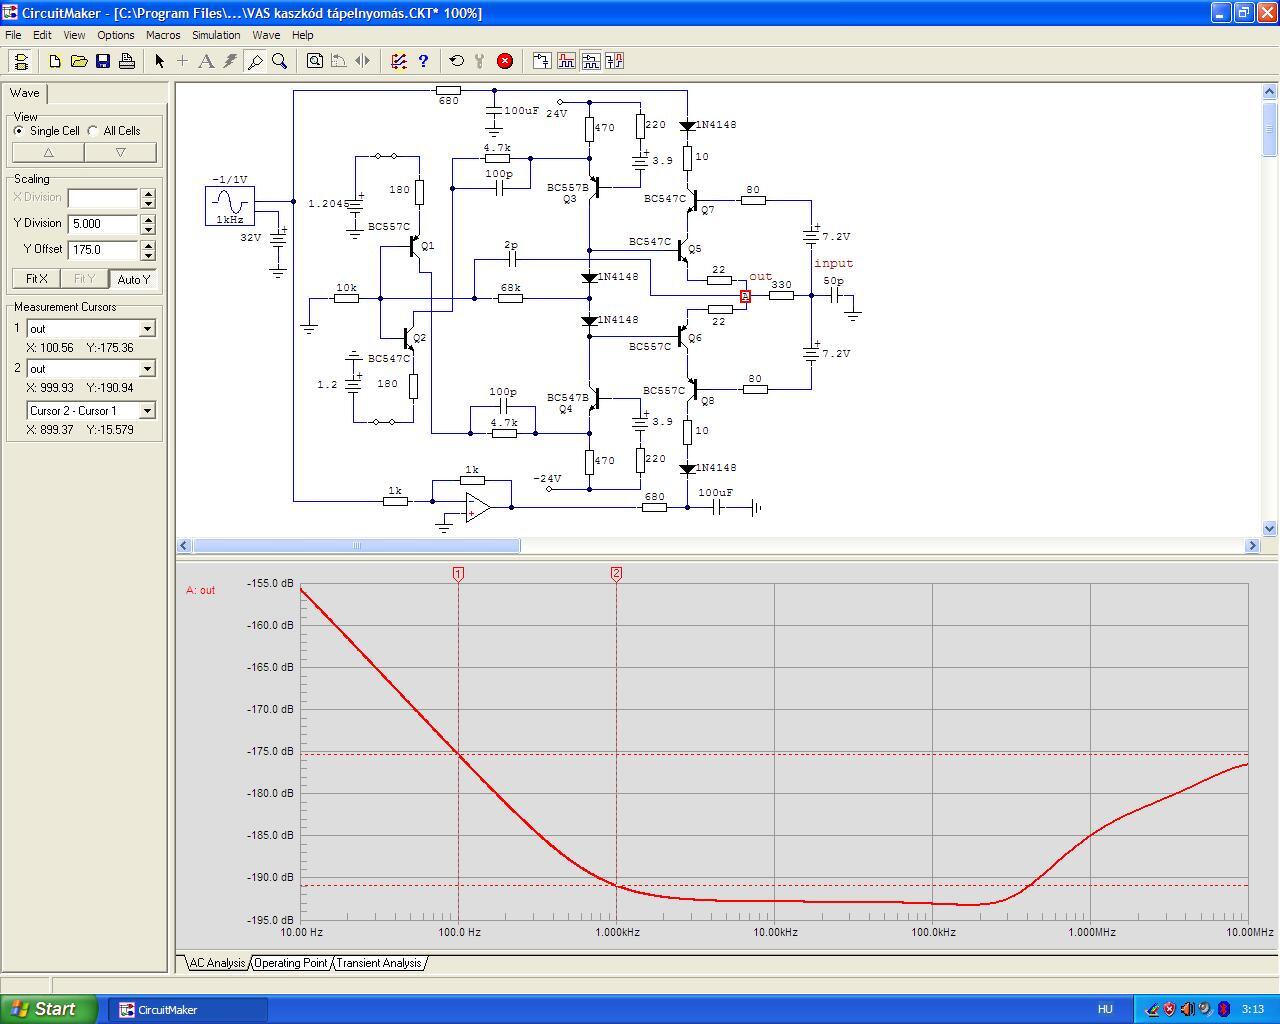Expand the Cursor 2 - Cursor 1 dropdown
The image size is (1280, 1024).
pyautogui.click(x=147, y=411)
